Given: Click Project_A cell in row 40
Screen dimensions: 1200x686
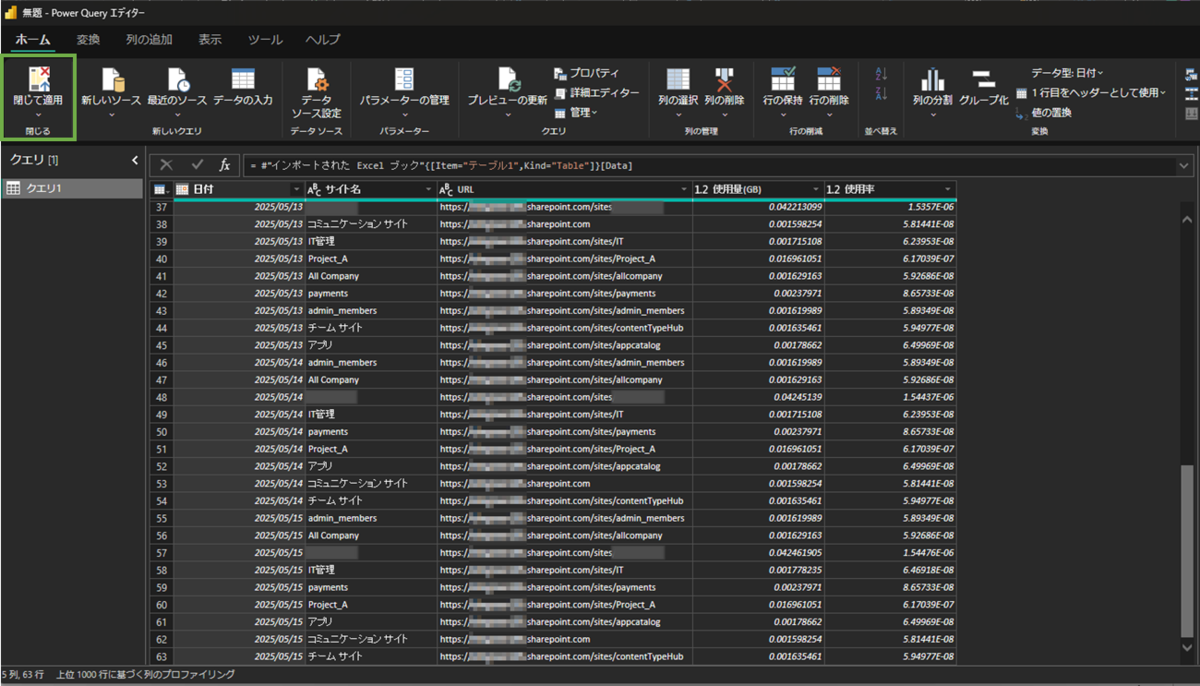Looking at the screenshot, I should (x=371, y=259).
